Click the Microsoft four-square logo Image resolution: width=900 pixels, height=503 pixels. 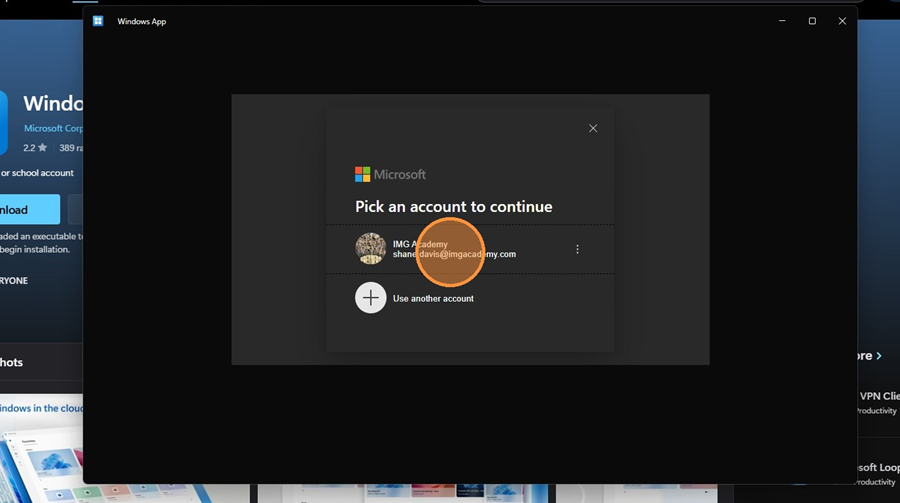(362, 174)
